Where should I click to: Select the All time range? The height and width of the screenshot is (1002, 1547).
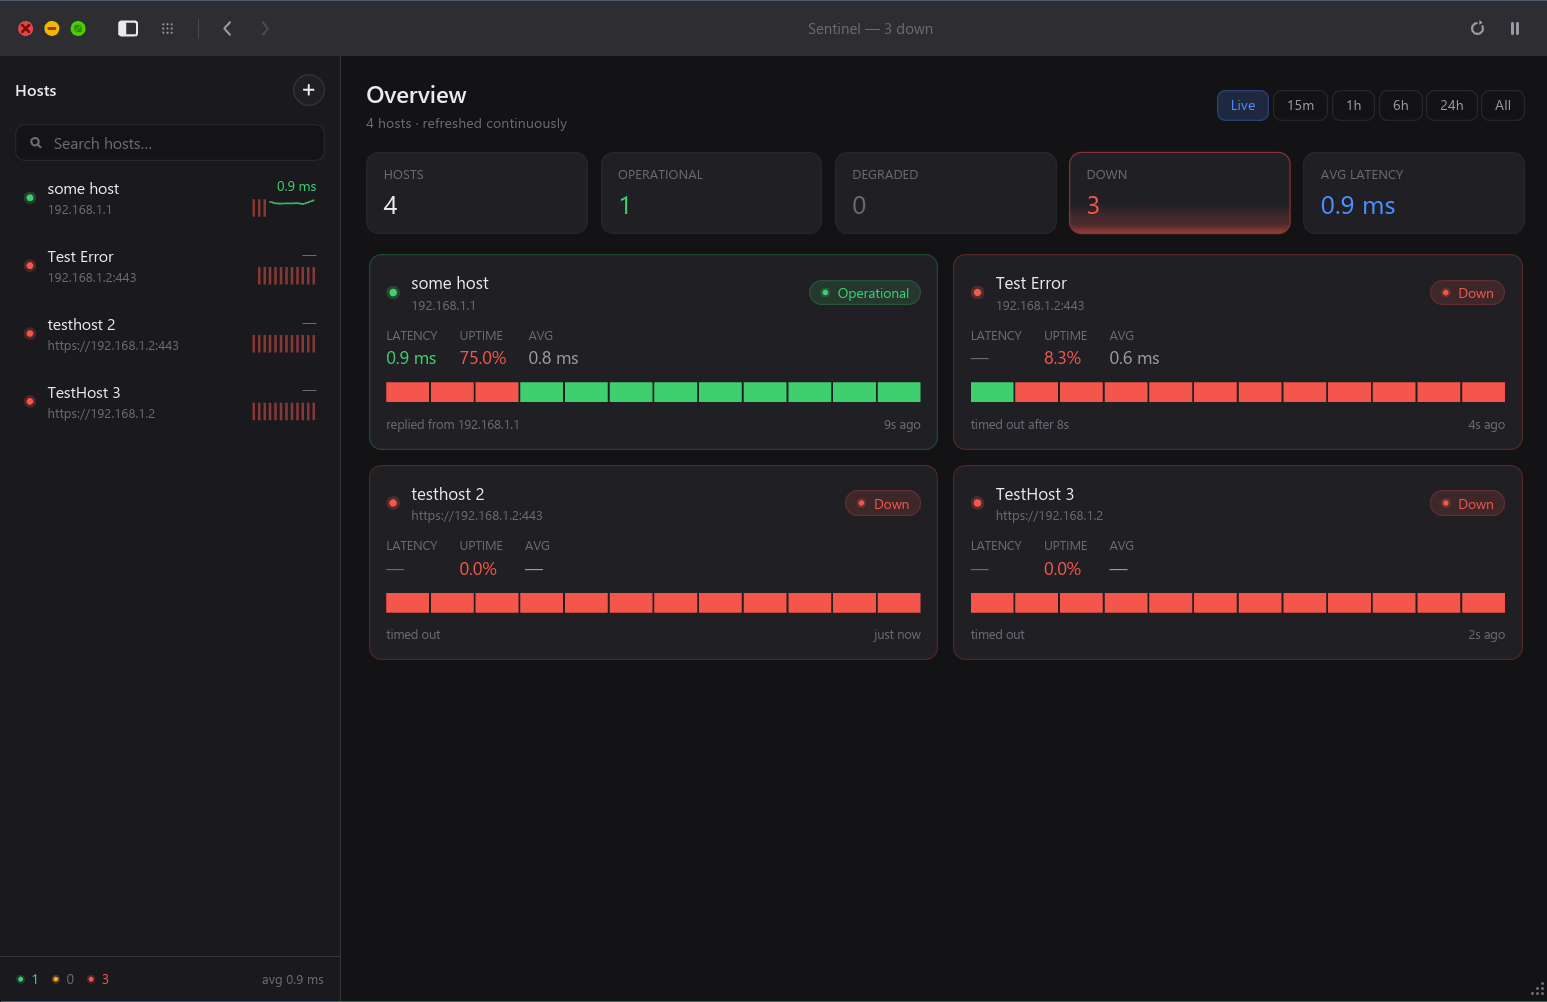(1502, 105)
